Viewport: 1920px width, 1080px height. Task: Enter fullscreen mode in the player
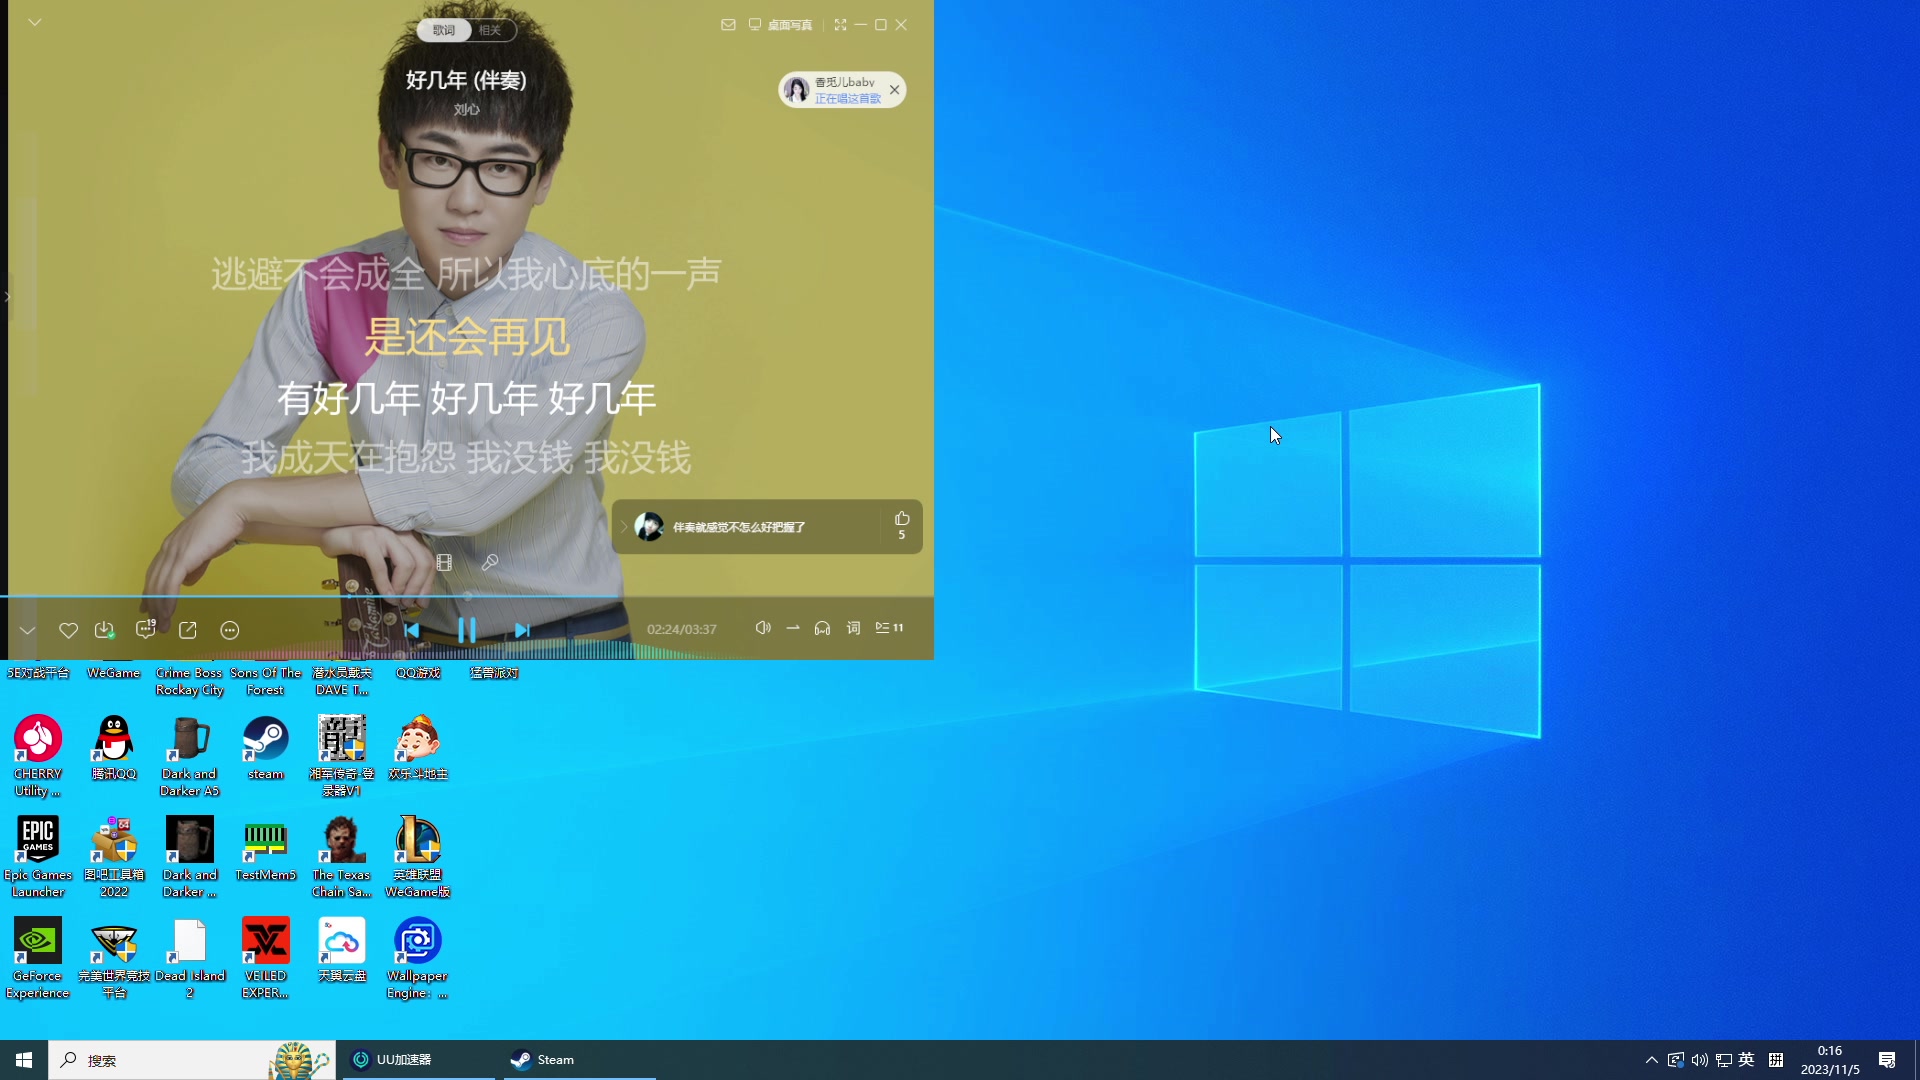tap(840, 25)
